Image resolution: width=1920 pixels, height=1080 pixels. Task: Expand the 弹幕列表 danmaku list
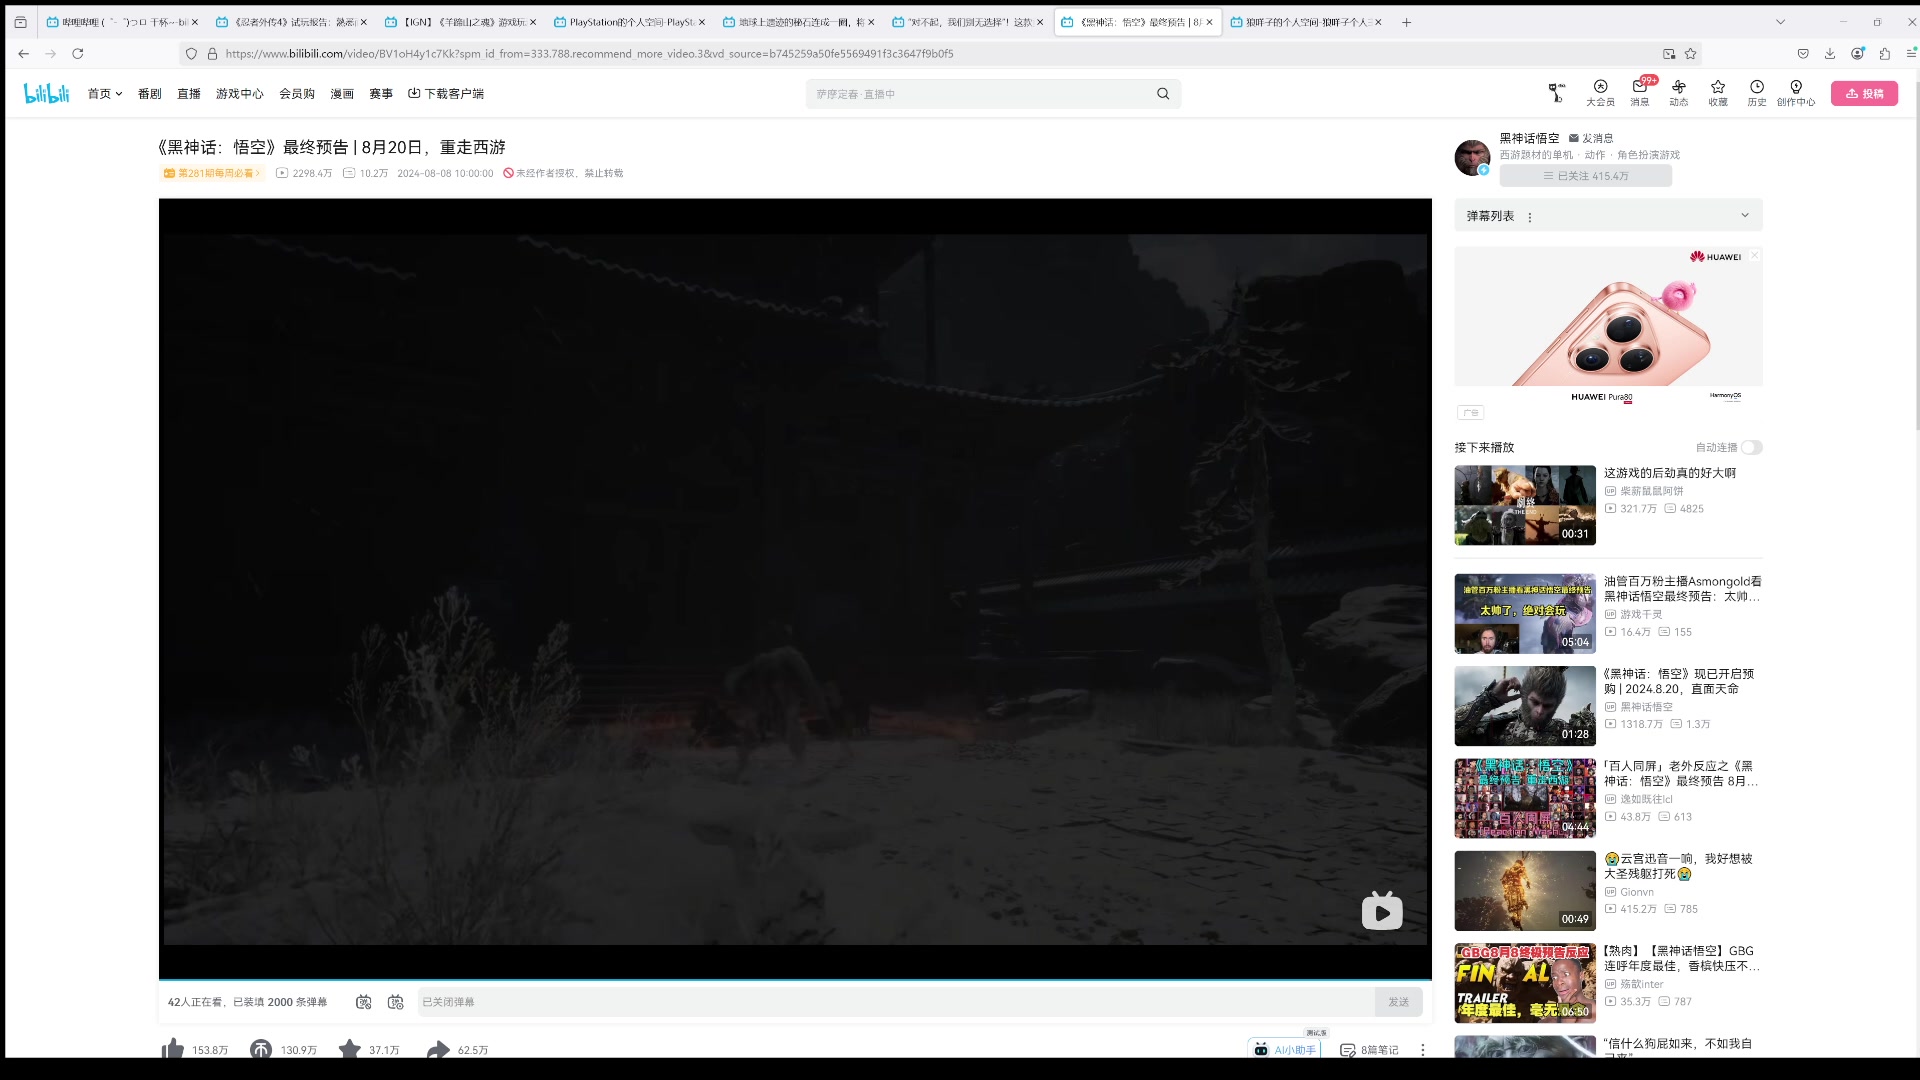[x=1745, y=216]
